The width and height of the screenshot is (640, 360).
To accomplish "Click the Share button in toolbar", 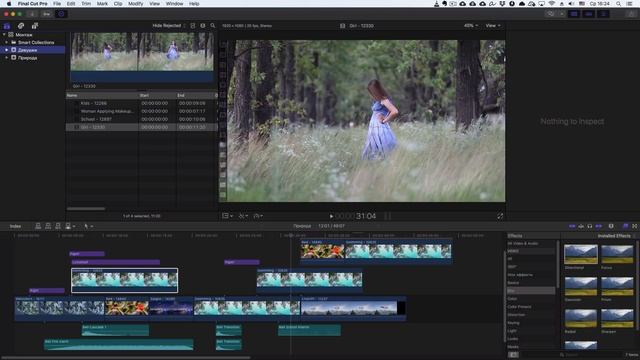I will point(632,14).
